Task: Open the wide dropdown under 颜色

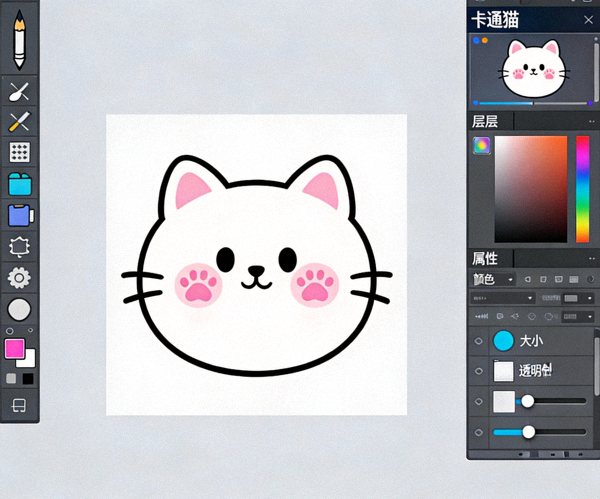Action: pyautogui.click(x=502, y=298)
